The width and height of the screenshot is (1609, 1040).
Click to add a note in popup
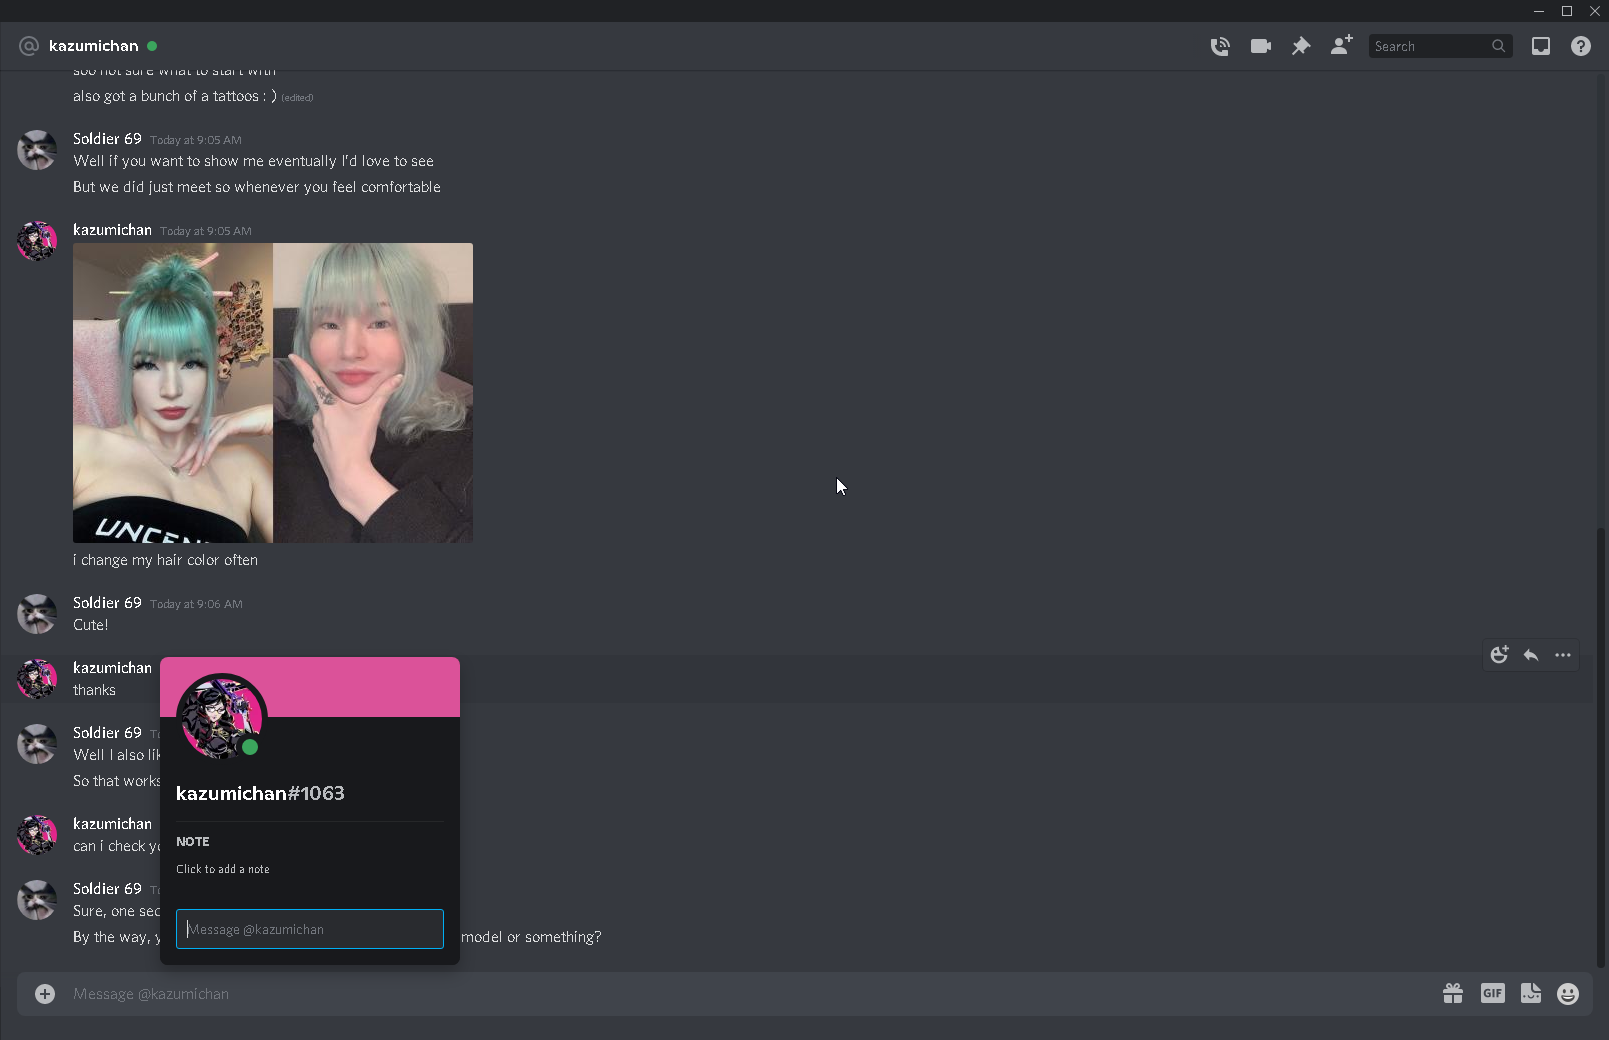(223, 869)
